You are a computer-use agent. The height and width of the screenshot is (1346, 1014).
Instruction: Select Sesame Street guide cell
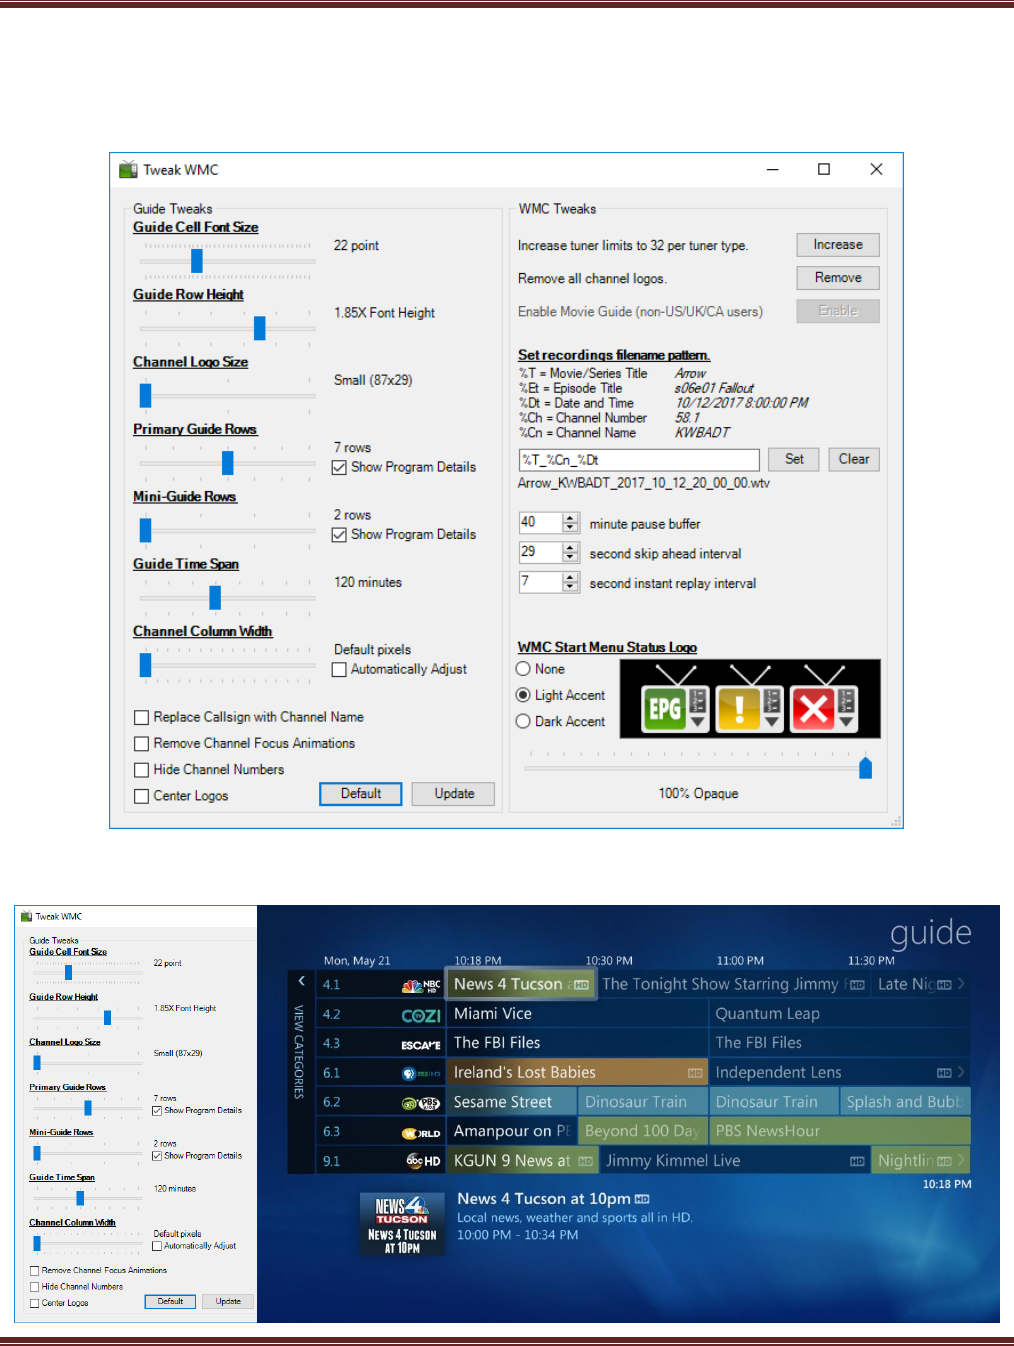click(511, 1102)
